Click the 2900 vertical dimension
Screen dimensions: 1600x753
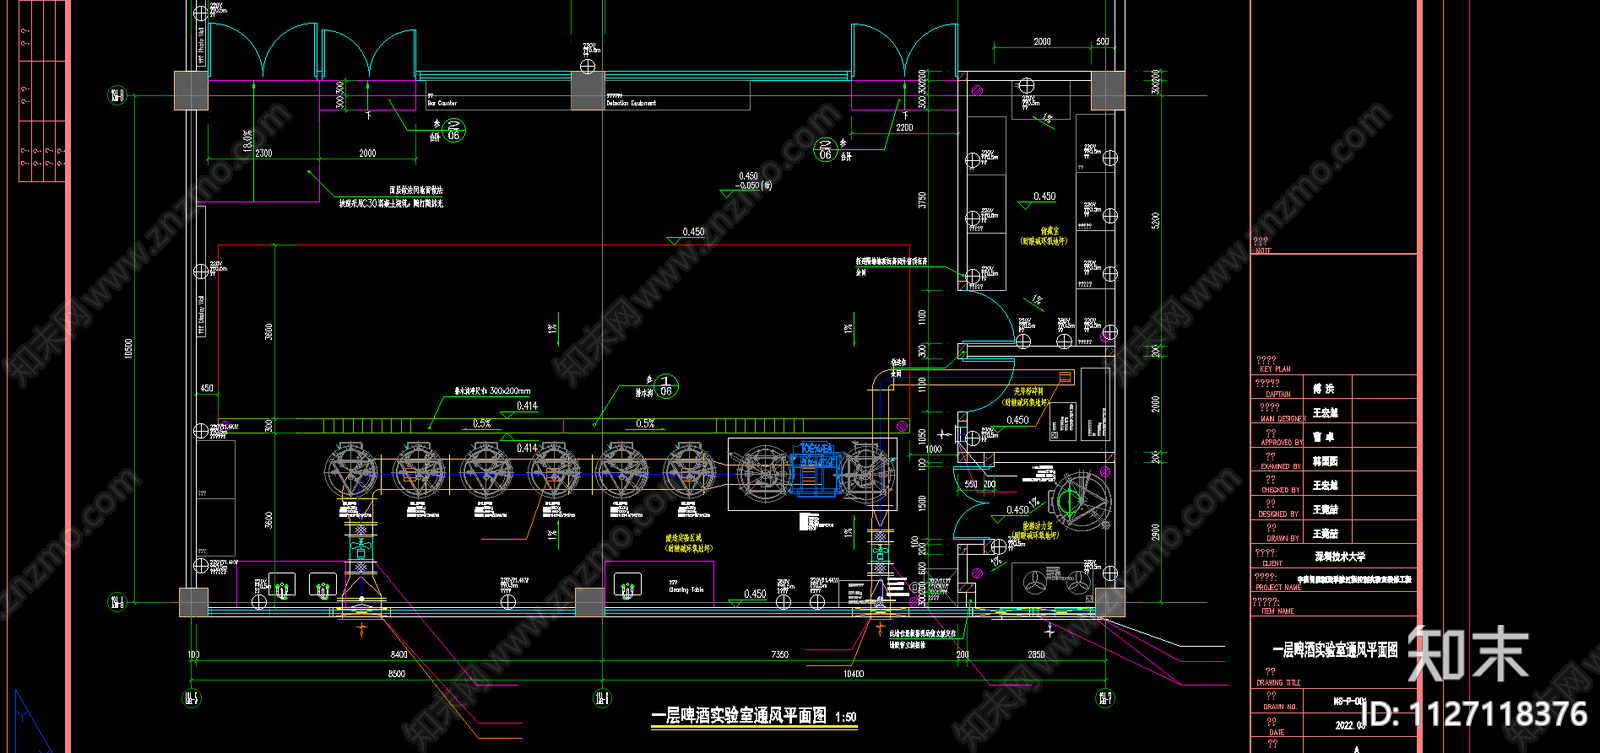(1155, 532)
